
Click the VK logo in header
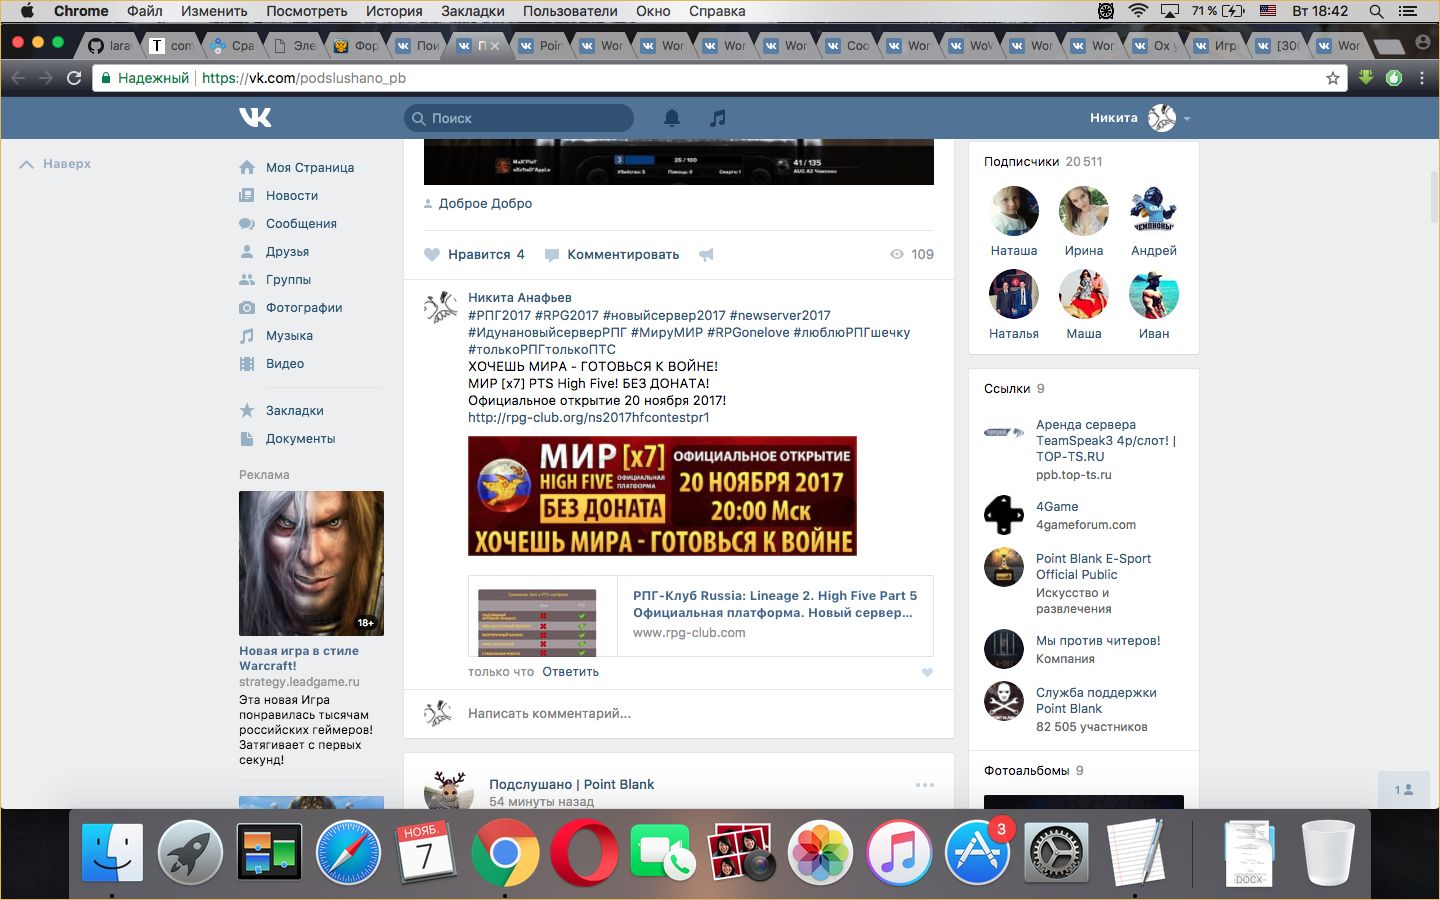[255, 118]
